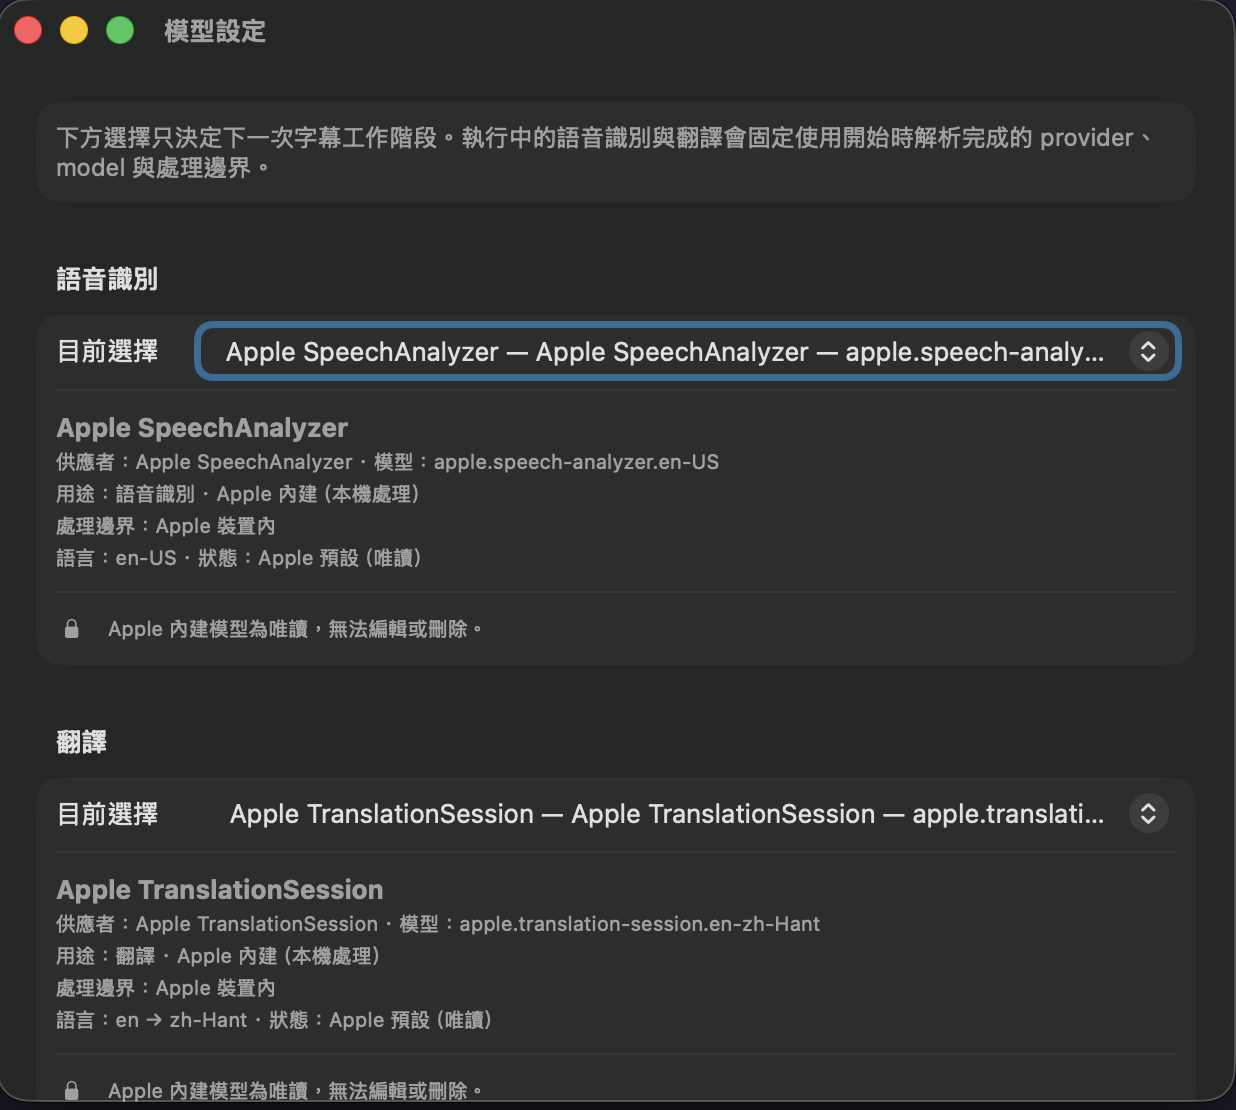Click the 目前選擇 label in 語音識別 section

click(x=107, y=351)
